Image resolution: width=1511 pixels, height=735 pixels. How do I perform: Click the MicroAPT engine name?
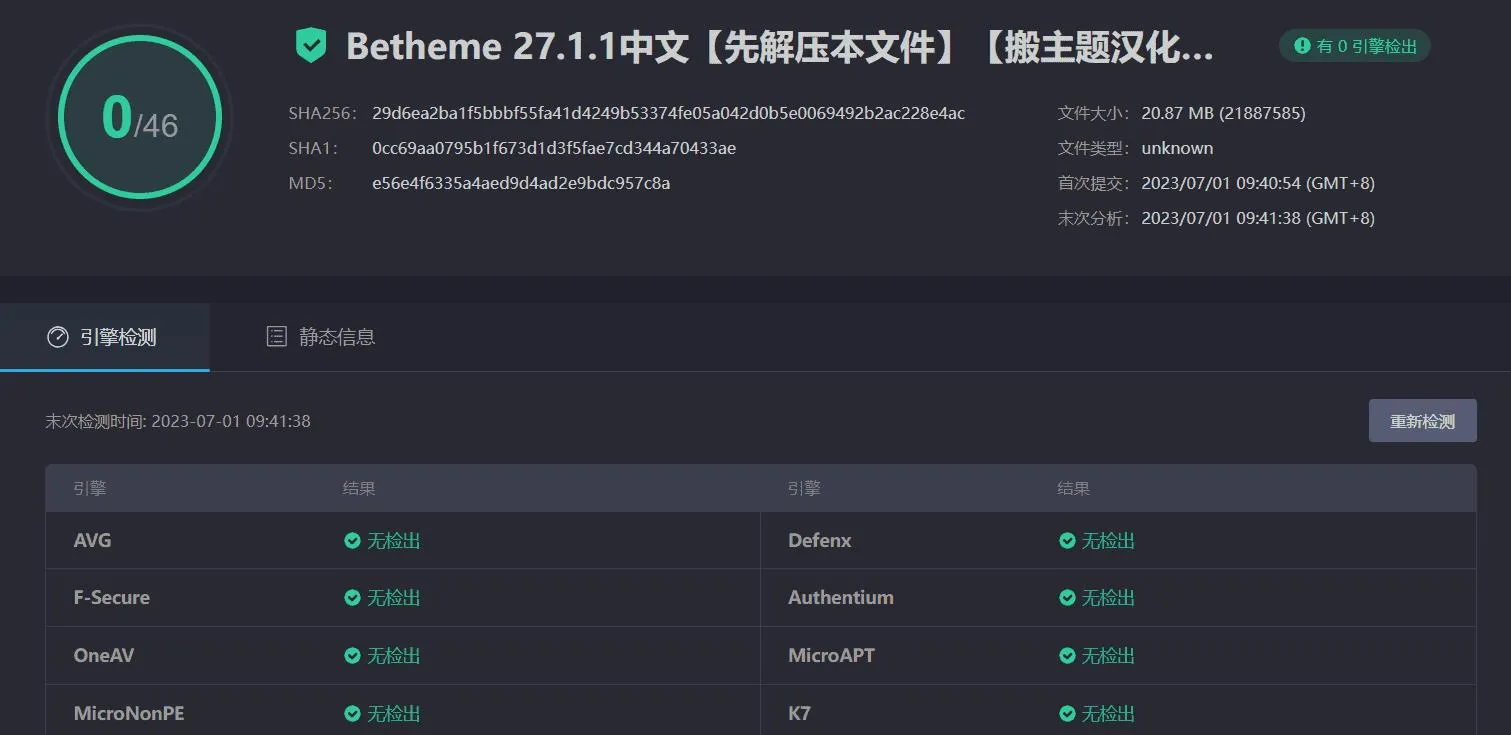(831, 656)
